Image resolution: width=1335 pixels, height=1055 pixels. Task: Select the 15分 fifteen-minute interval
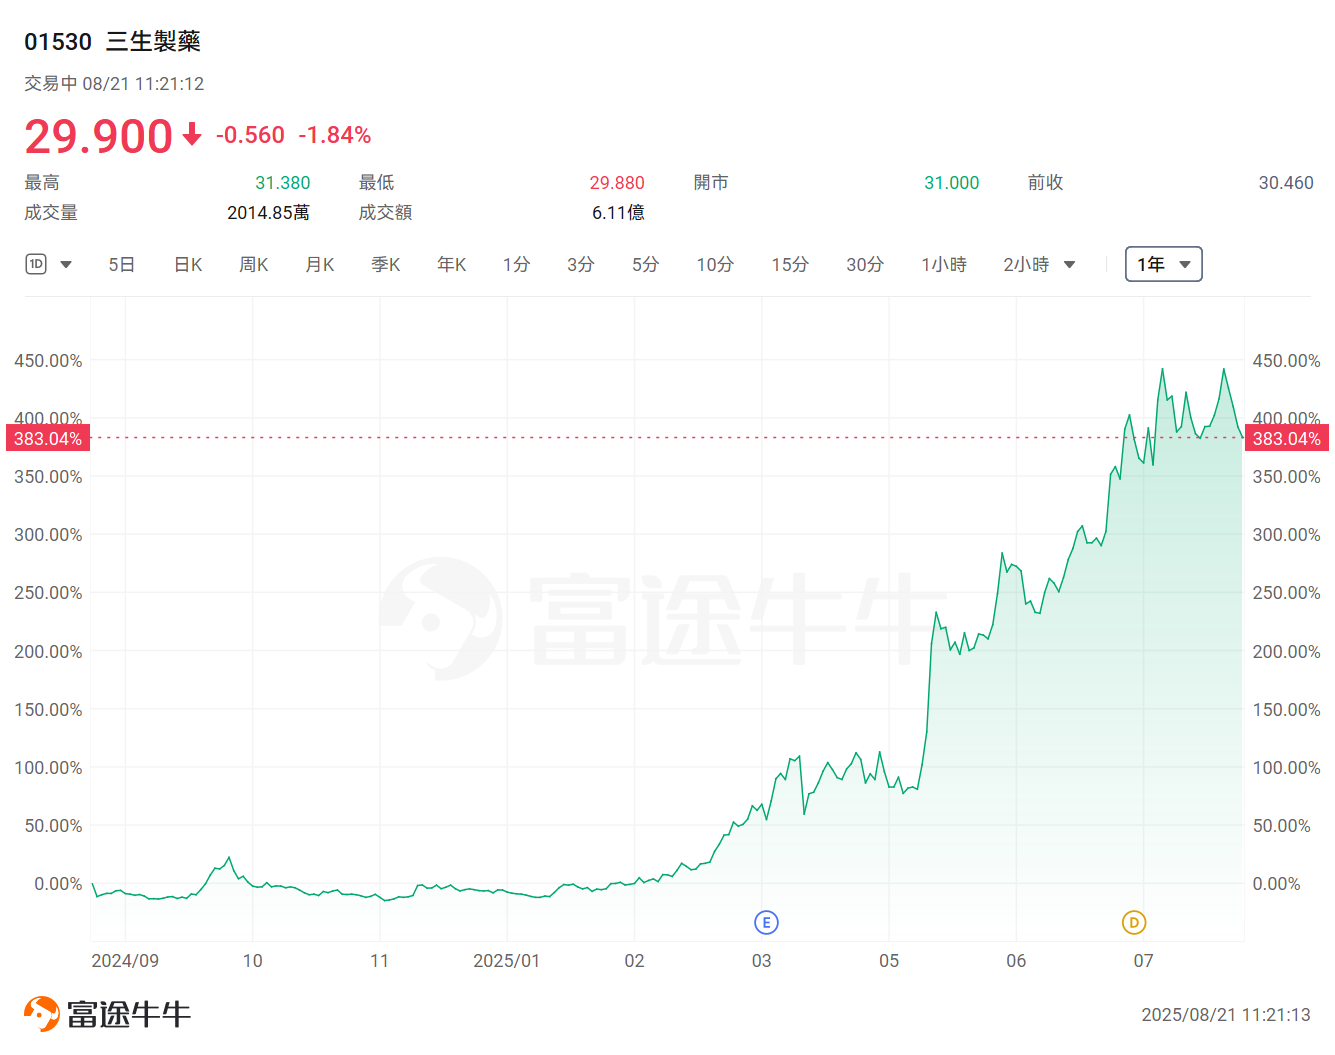pyautogui.click(x=789, y=264)
